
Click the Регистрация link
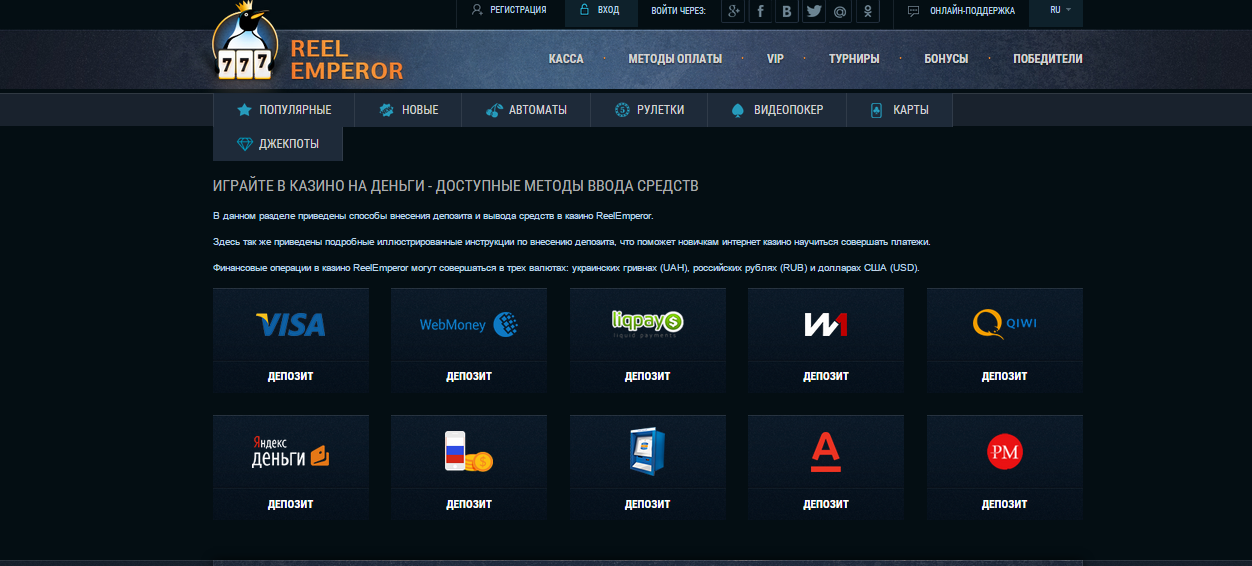click(508, 10)
